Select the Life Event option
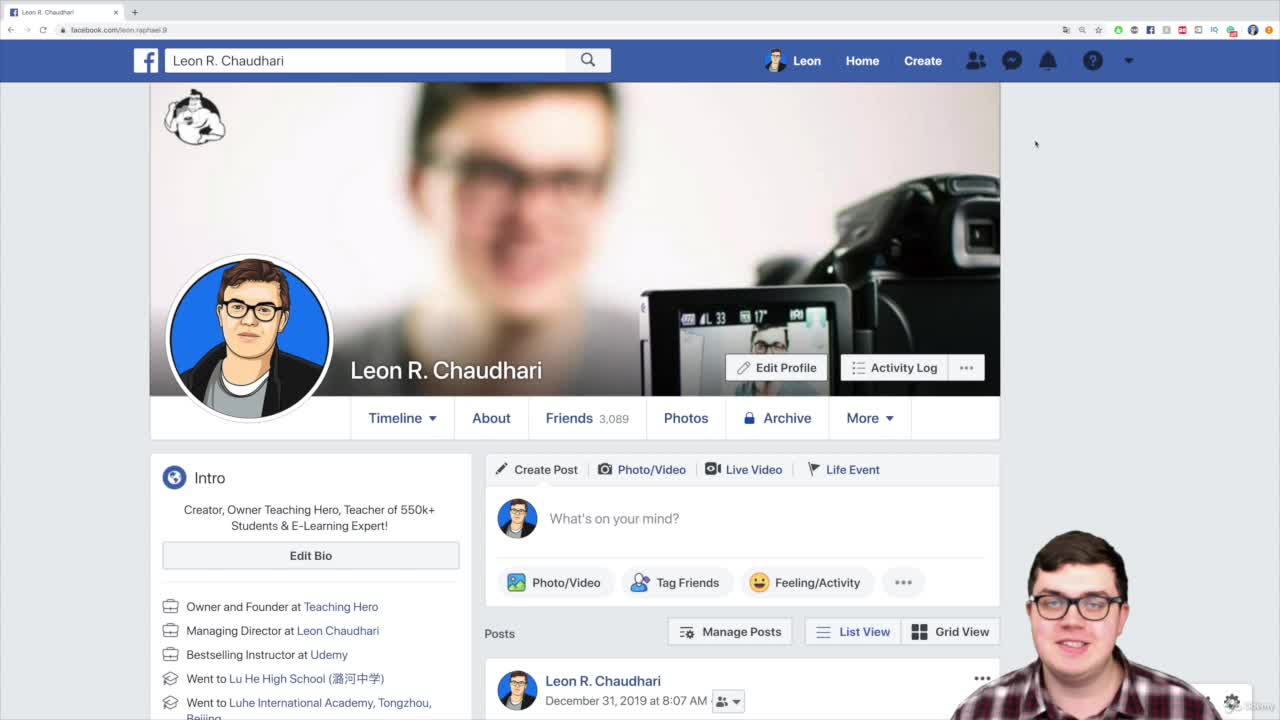Screen dimensions: 1280x720 pos(843,469)
